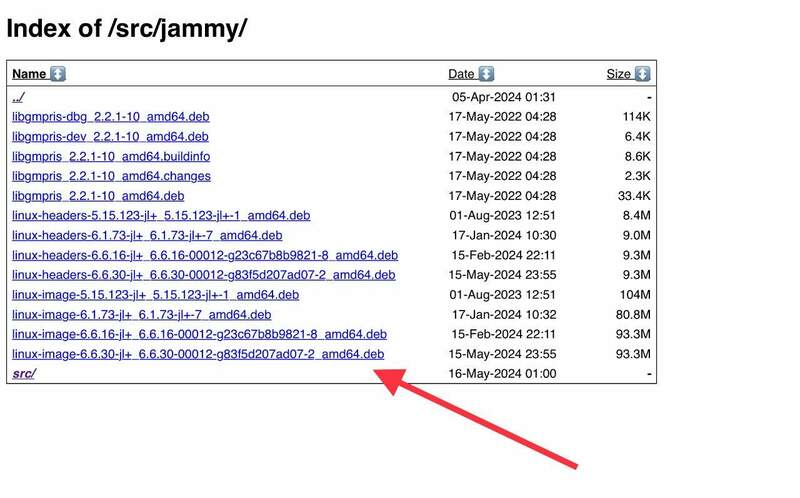Image resolution: width=800 pixels, height=498 pixels.
Task: Click the sort icon beside Size
Action: pos(642,74)
